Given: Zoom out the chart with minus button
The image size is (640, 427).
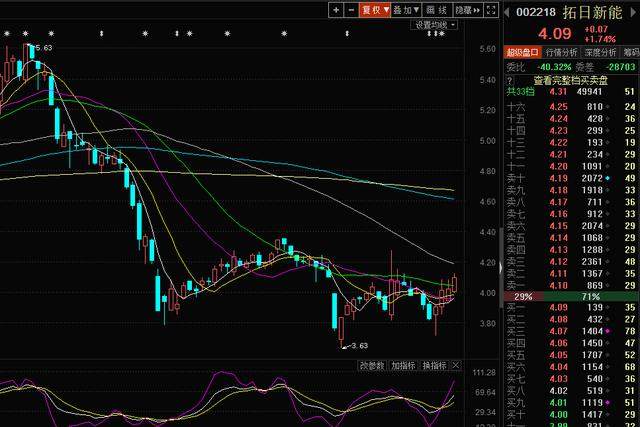Looking at the screenshot, I should [x=351, y=10].
